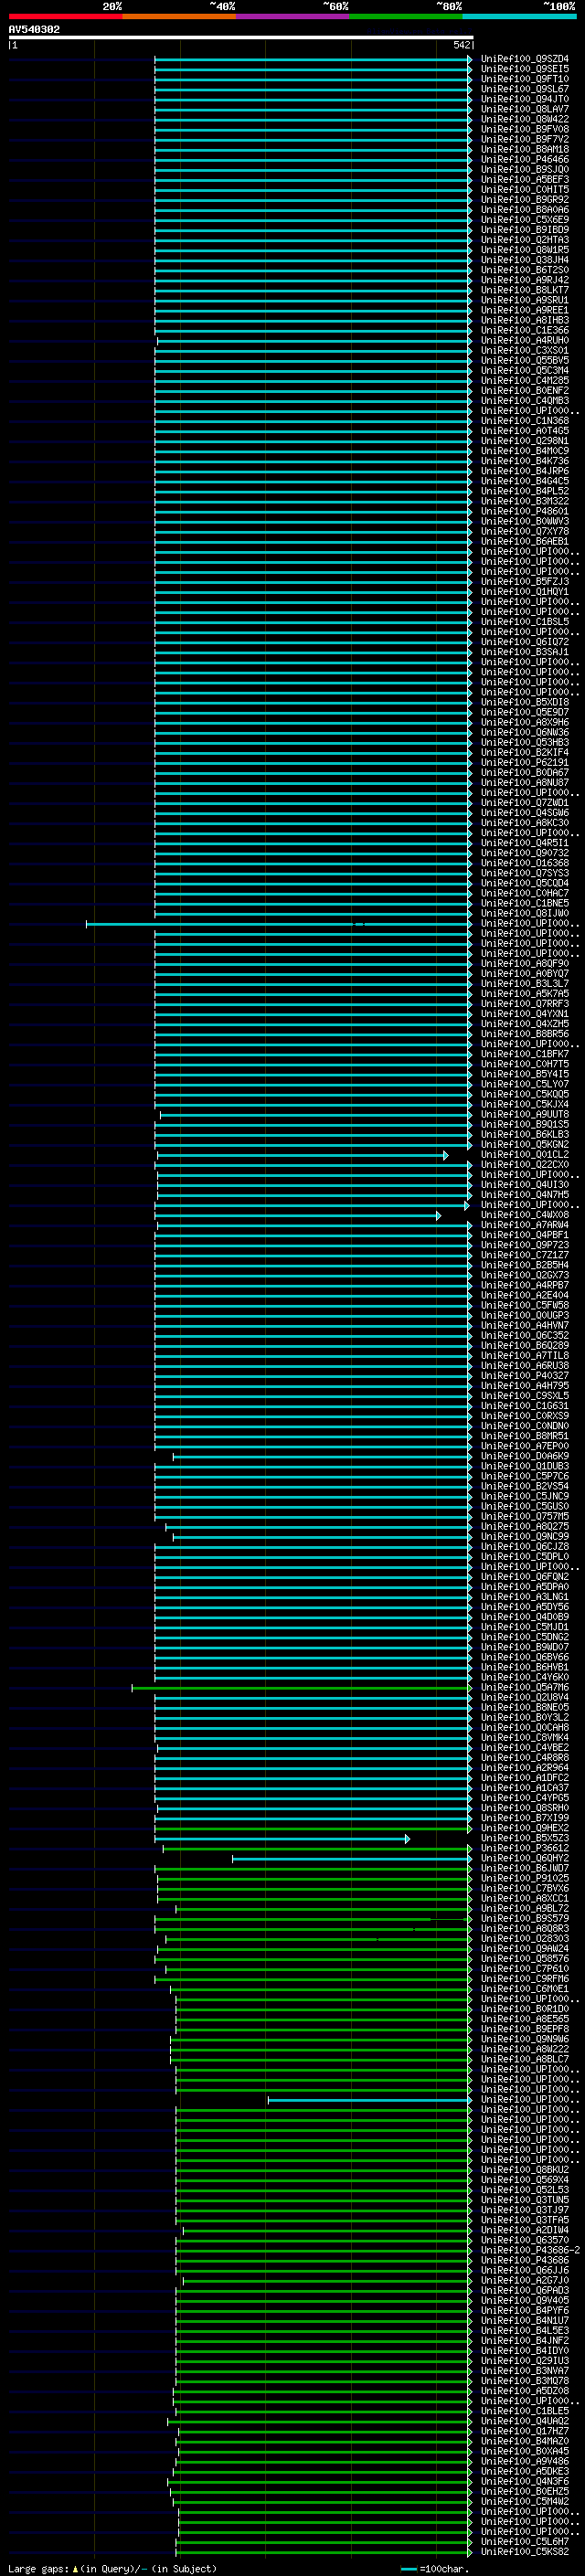Open hit UniRef100_Q9SZD4
585x2576 pixels.
pos(525,59)
